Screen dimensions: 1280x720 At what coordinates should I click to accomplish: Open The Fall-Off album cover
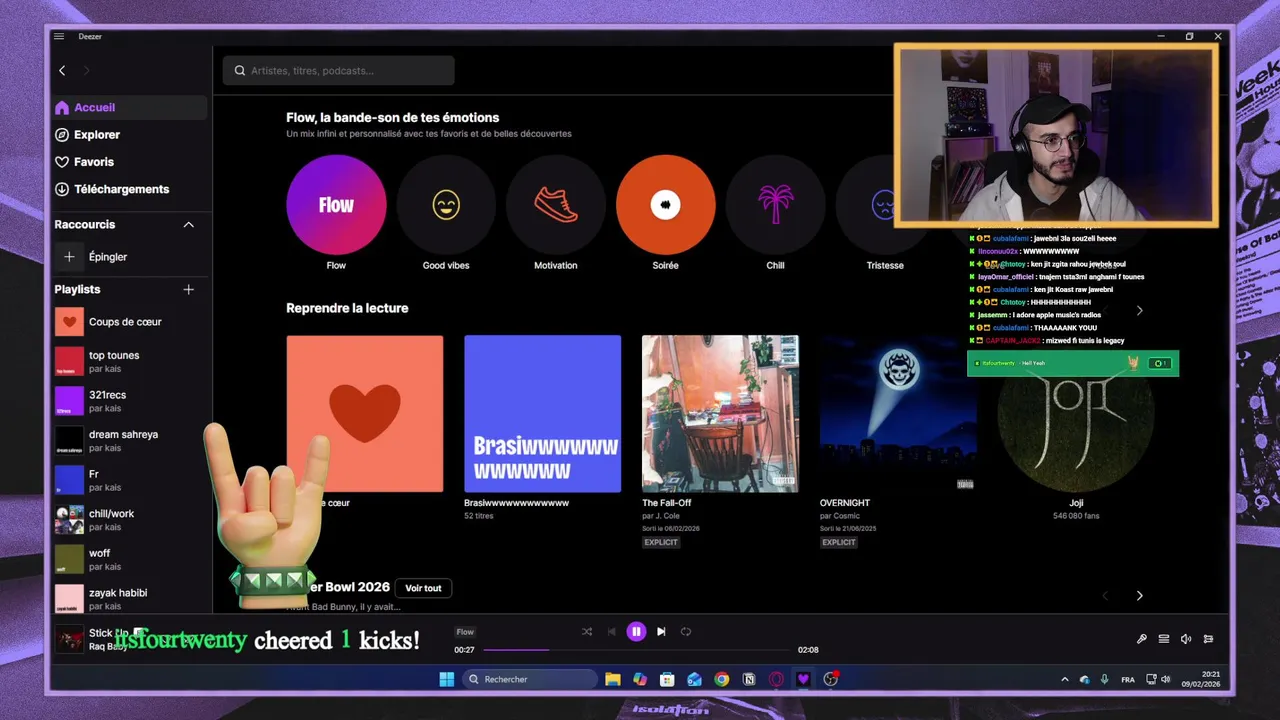point(720,413)
